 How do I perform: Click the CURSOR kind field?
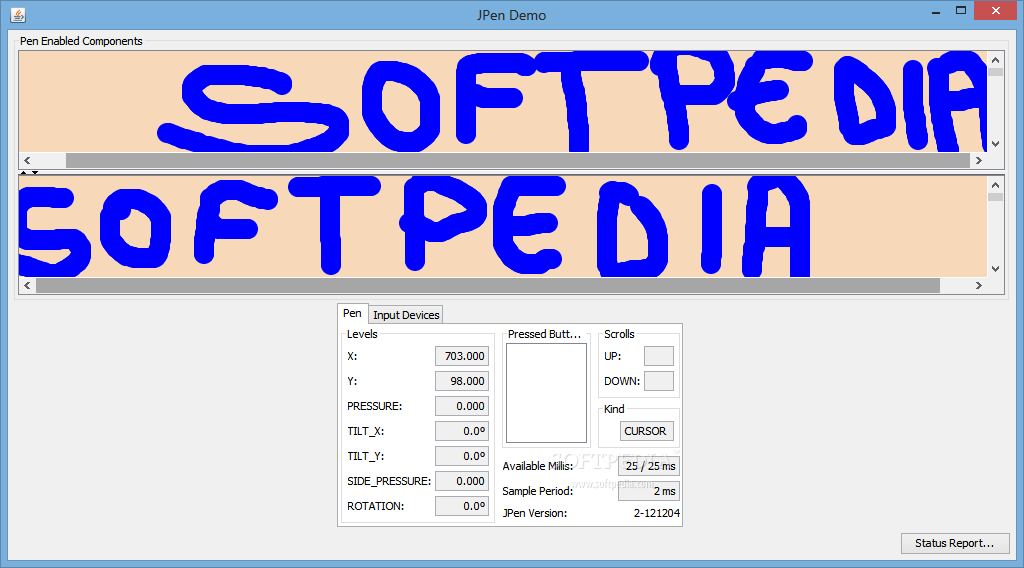pyautogui.click(x=647, y=431)
